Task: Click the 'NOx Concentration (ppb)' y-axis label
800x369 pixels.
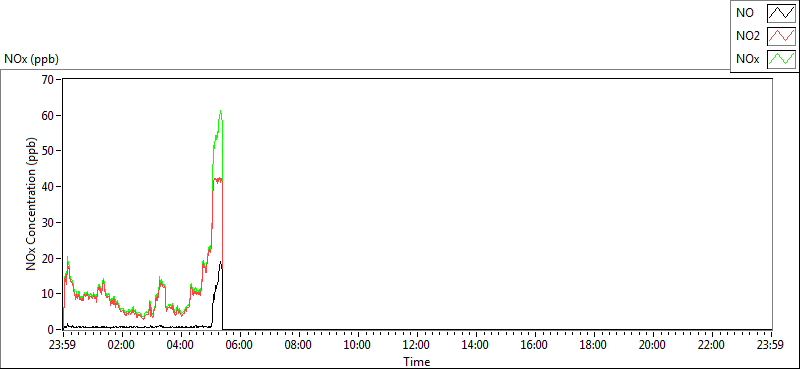Action: click(x=32, y=204)
